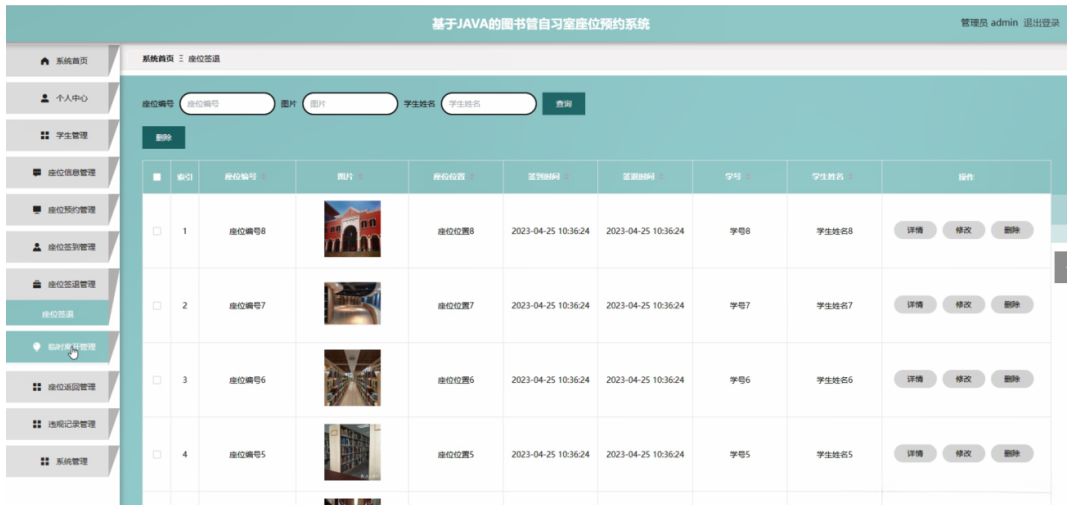Sort table using 签退时间 column arrows

(x=662, y=177)
